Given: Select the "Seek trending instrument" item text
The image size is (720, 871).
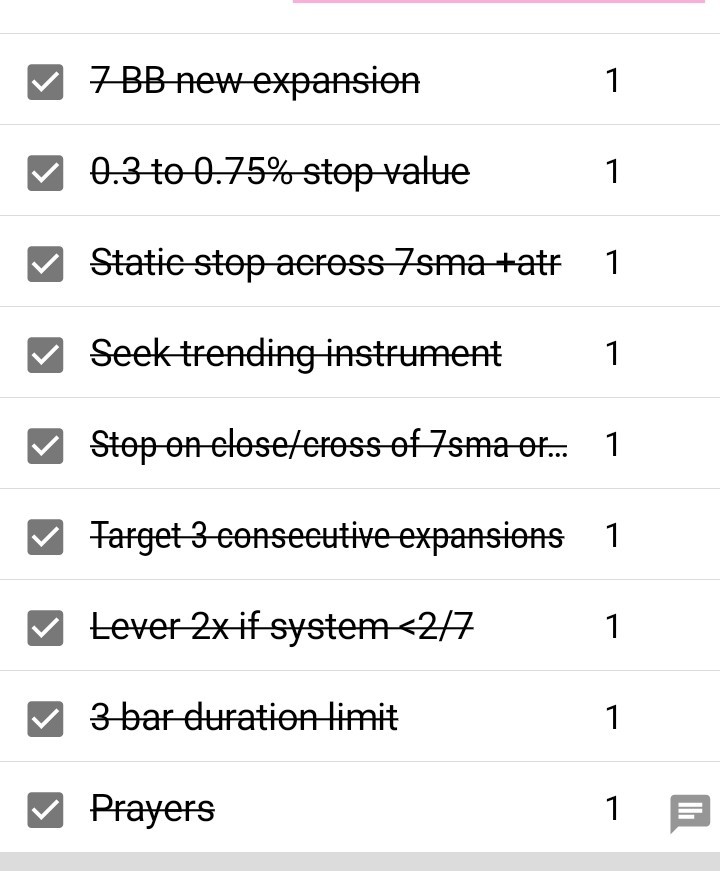Looking at the screenshot, I should (x=296, y=354).
